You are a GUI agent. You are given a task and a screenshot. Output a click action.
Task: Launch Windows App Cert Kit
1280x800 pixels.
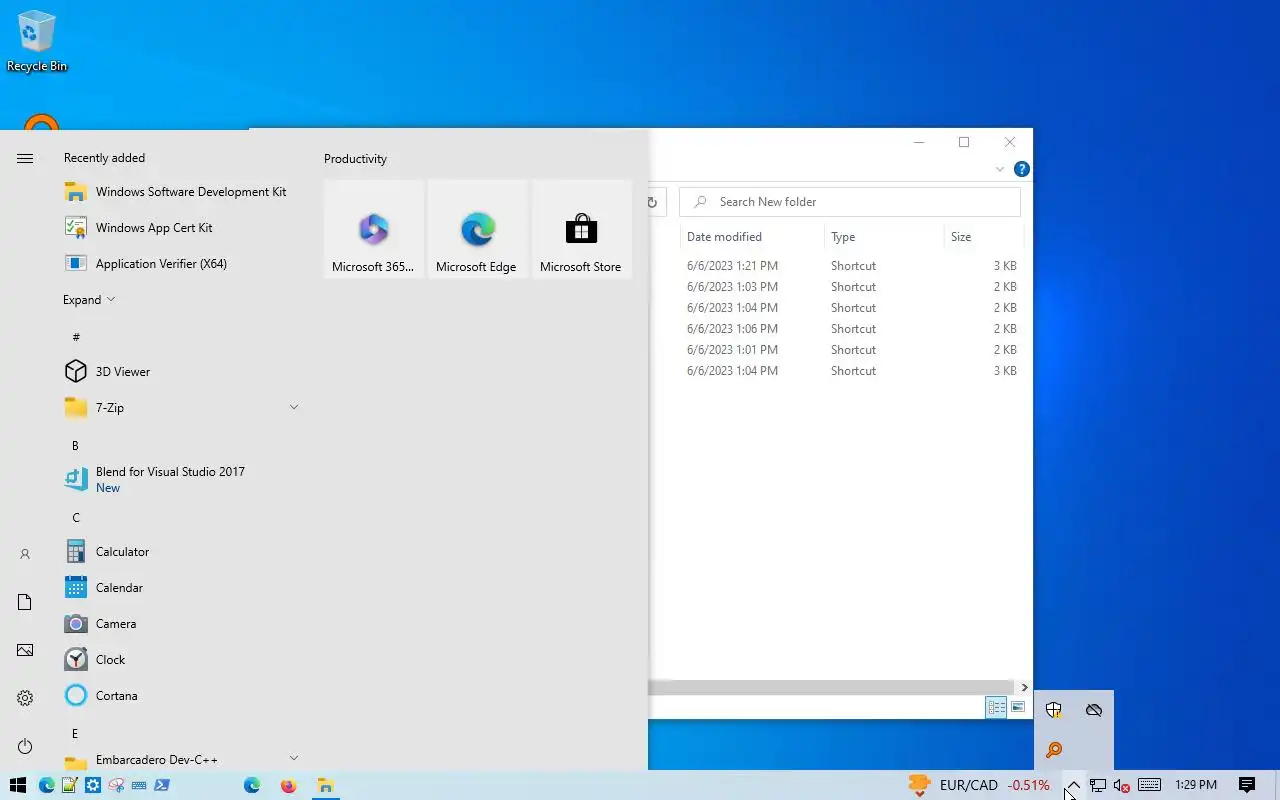(x=182, y=228)
